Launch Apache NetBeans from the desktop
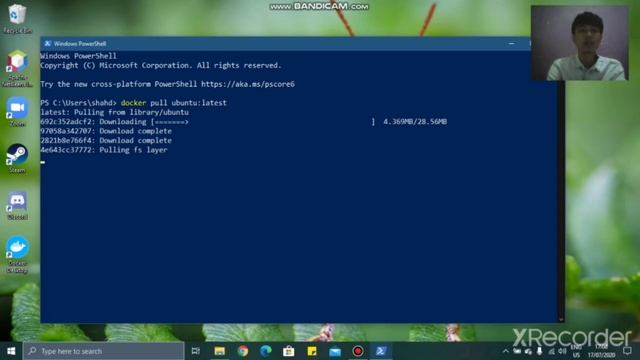 (17, 68)
